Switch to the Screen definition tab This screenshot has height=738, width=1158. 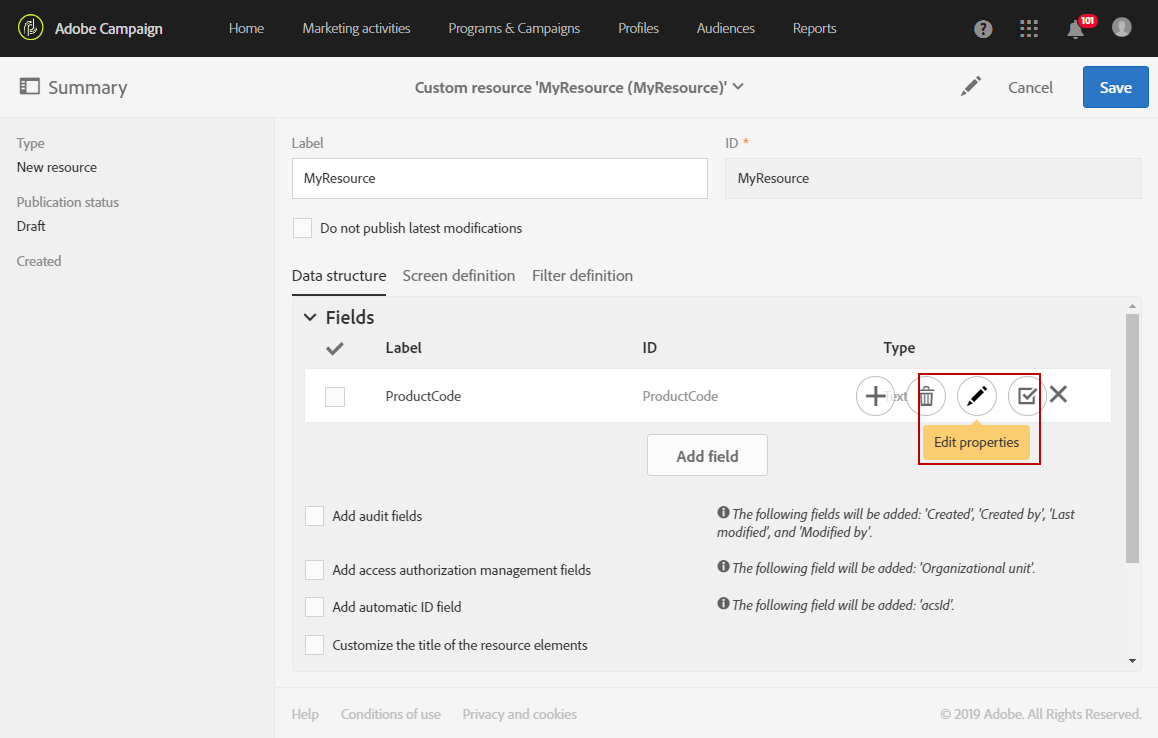coord(459,275)
